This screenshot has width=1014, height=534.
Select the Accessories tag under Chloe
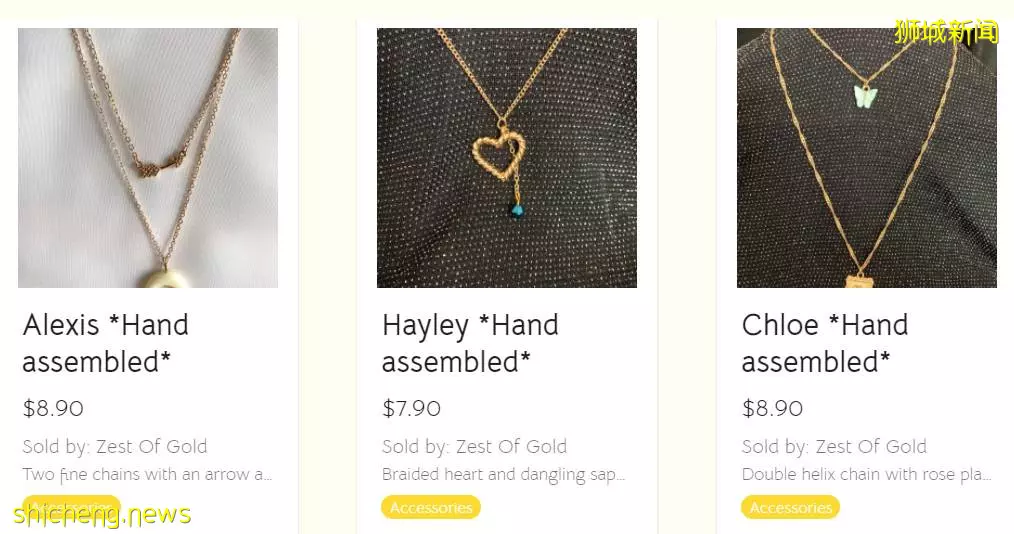pos(790,507)
